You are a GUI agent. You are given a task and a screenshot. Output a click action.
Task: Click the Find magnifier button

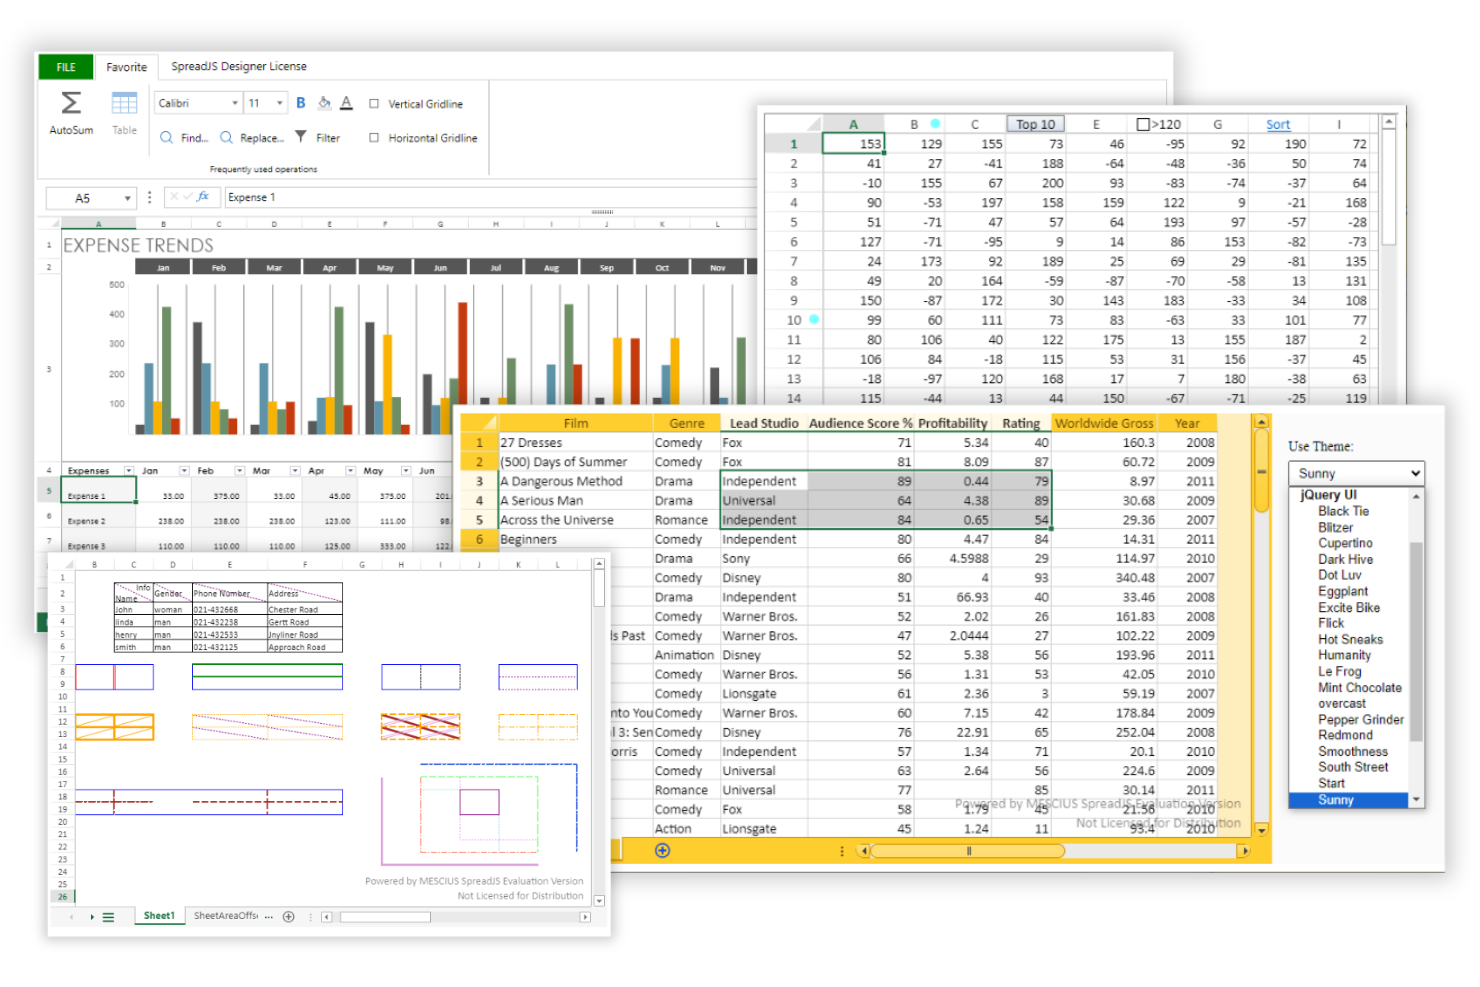coord(184,138)
